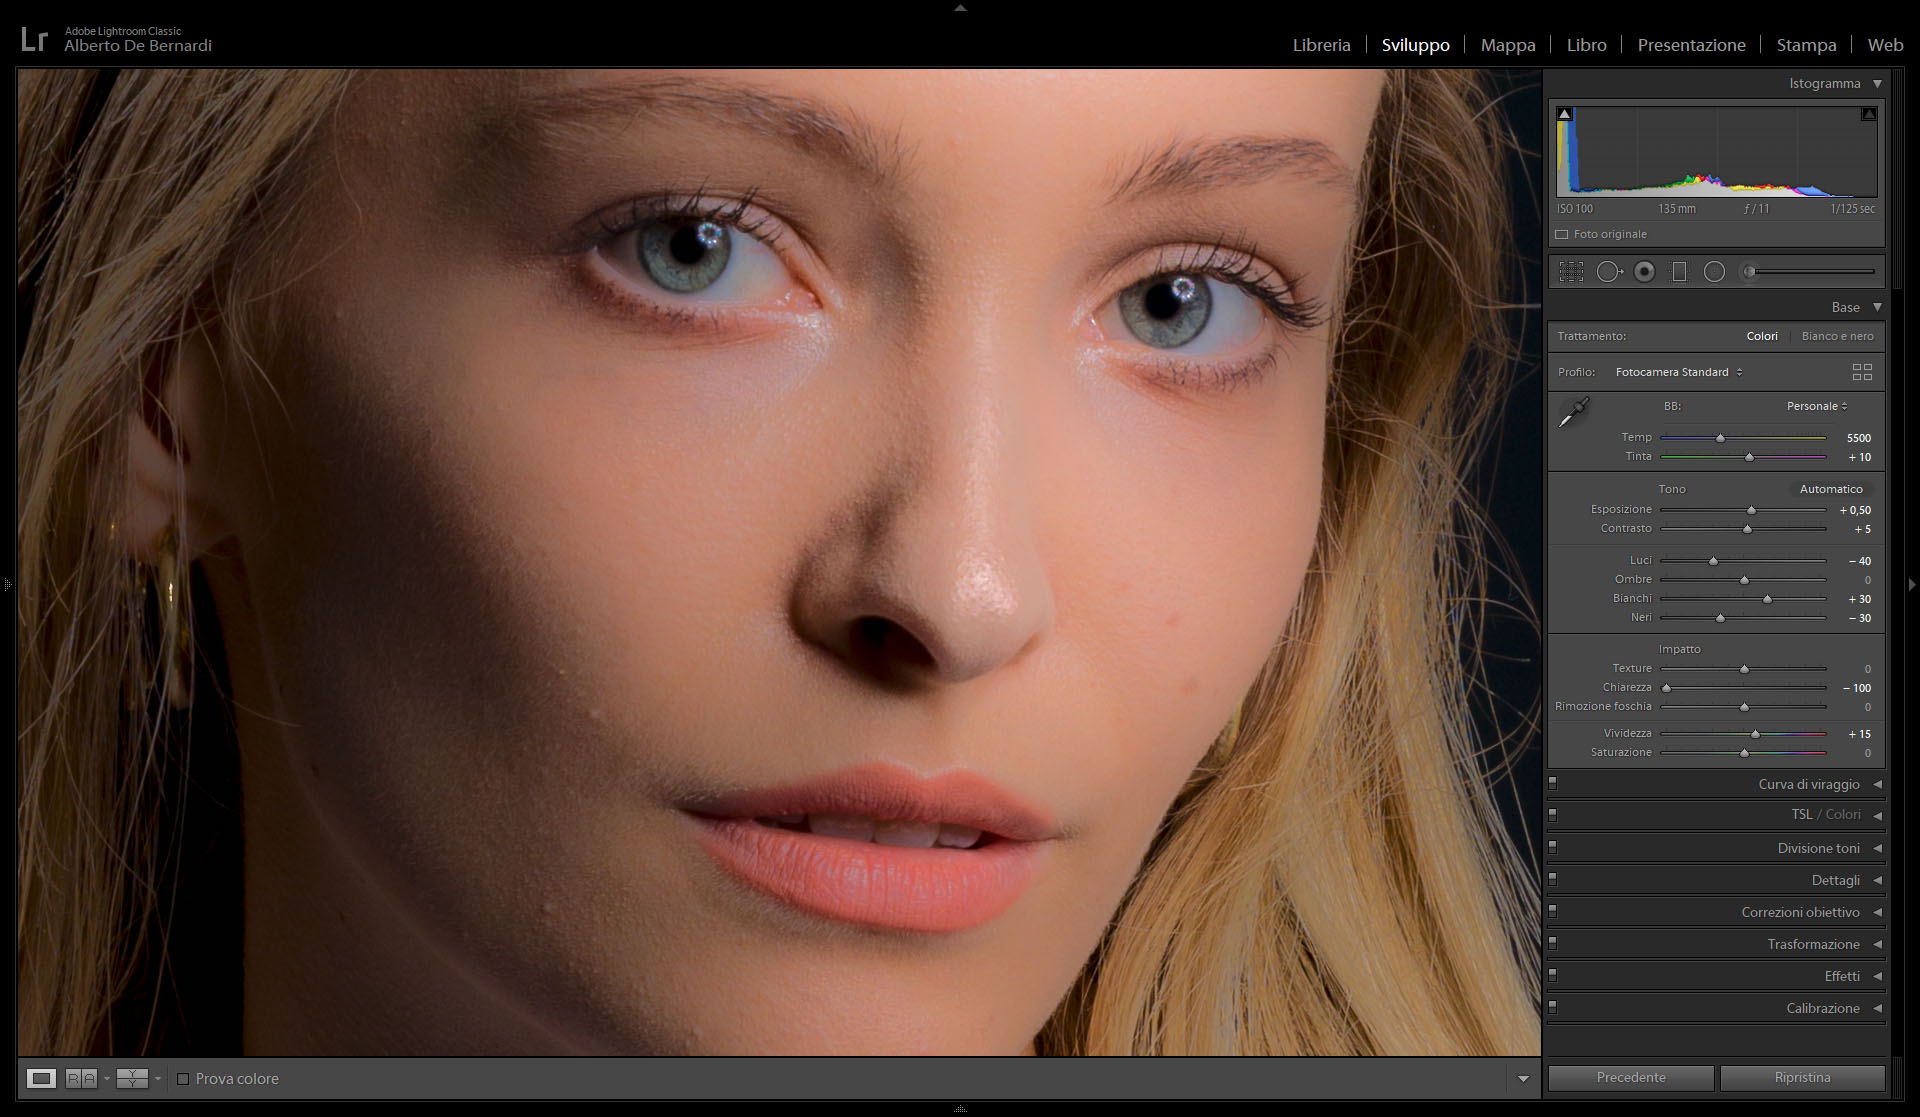Viewport: 1920px width, 1117px height.
Task: Switch to Loupe view mode icon
Action: [41, 1078]
